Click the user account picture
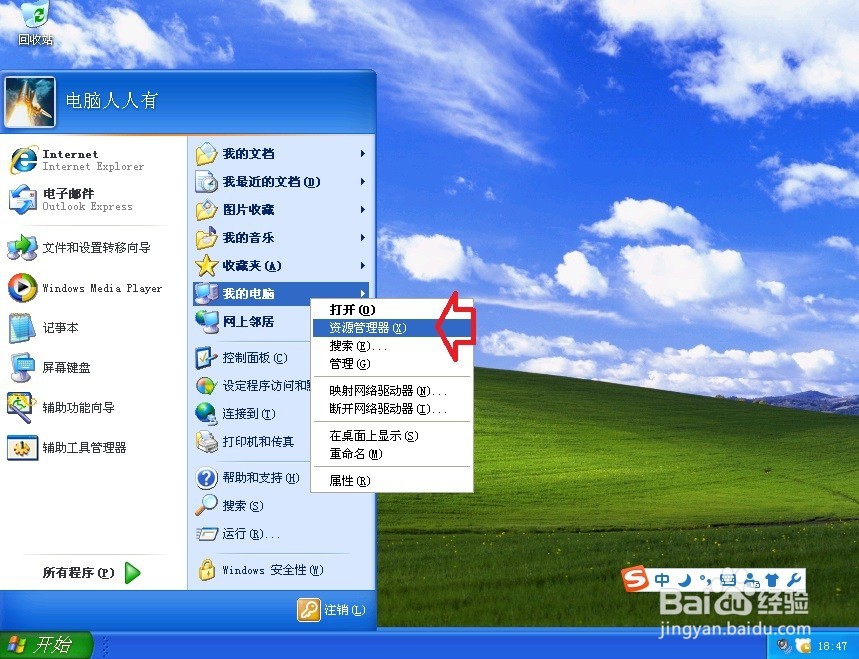Screen dimensions: 859x659 click(30, 102)
